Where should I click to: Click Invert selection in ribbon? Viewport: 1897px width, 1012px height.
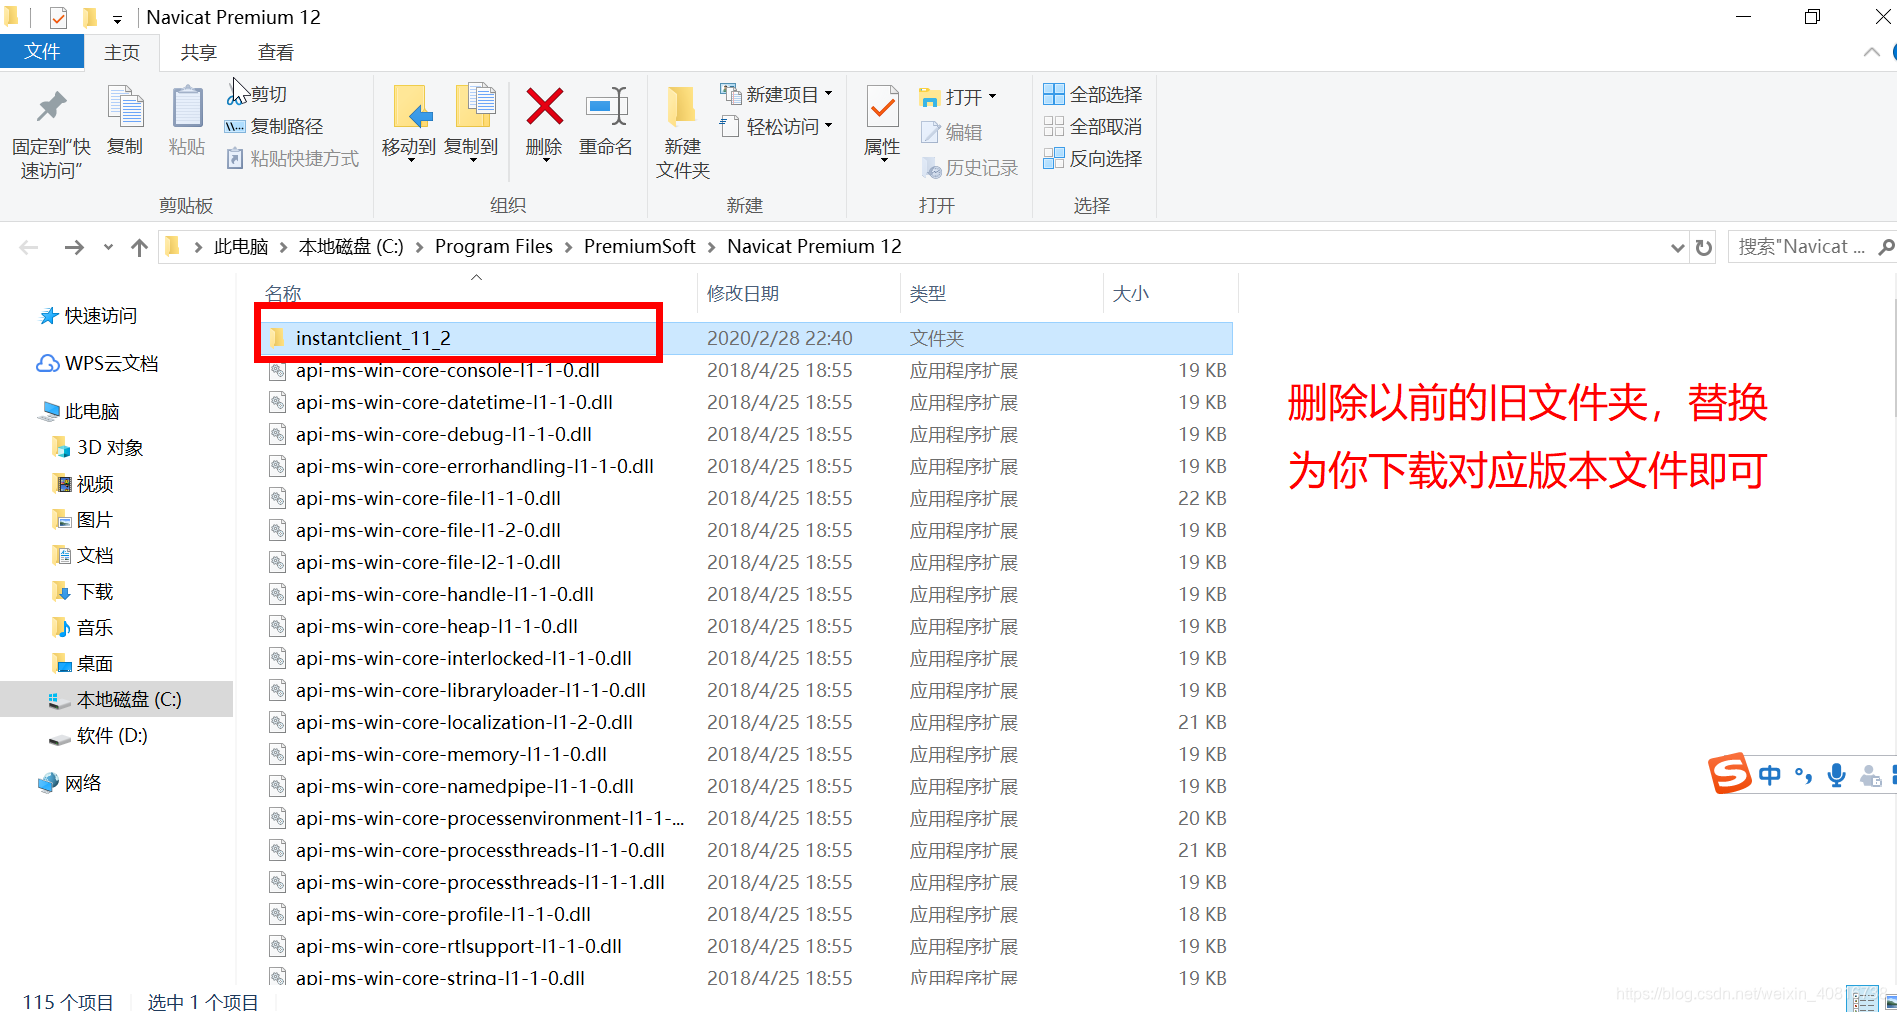pos(1093,158)
